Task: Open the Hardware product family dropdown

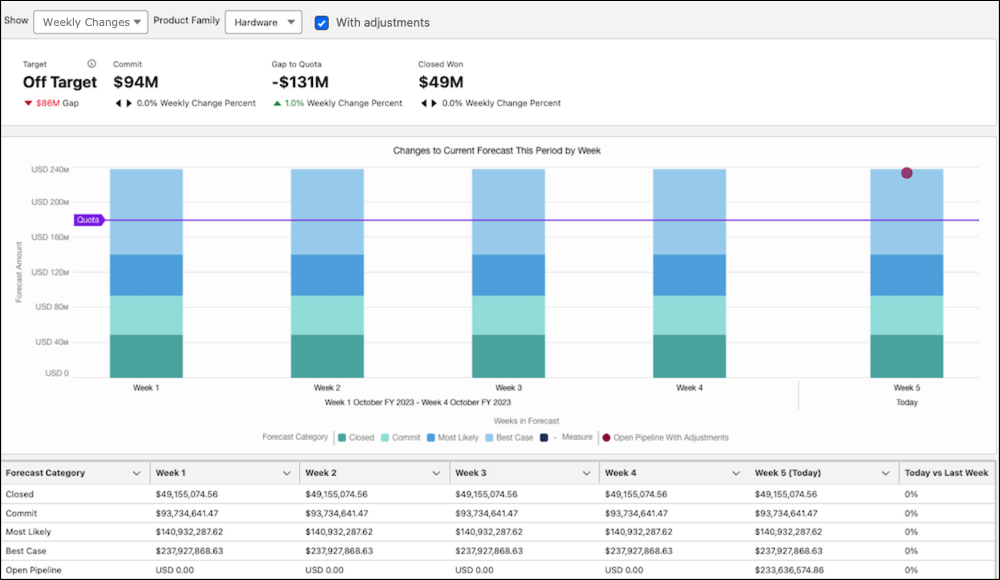Action: [262, 22]
